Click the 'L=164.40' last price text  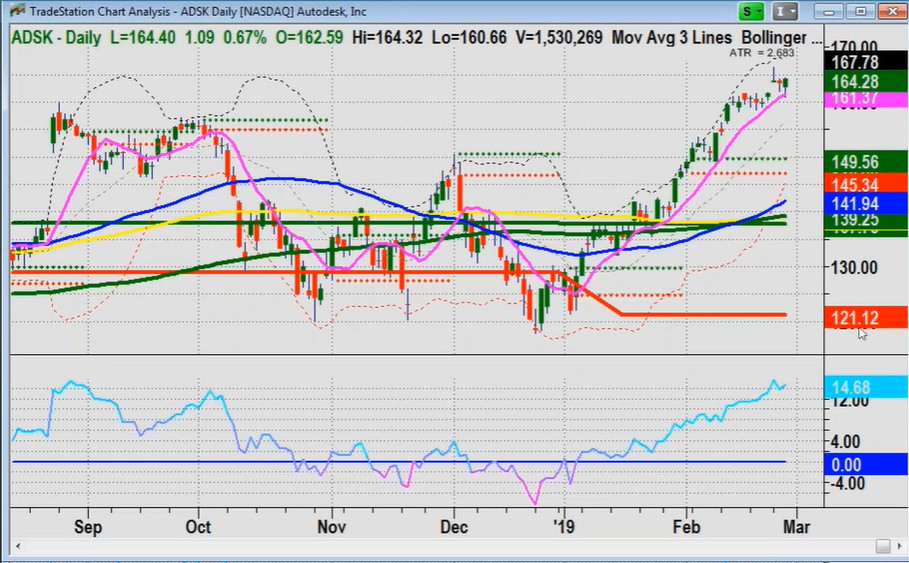[x=143, y=38]
